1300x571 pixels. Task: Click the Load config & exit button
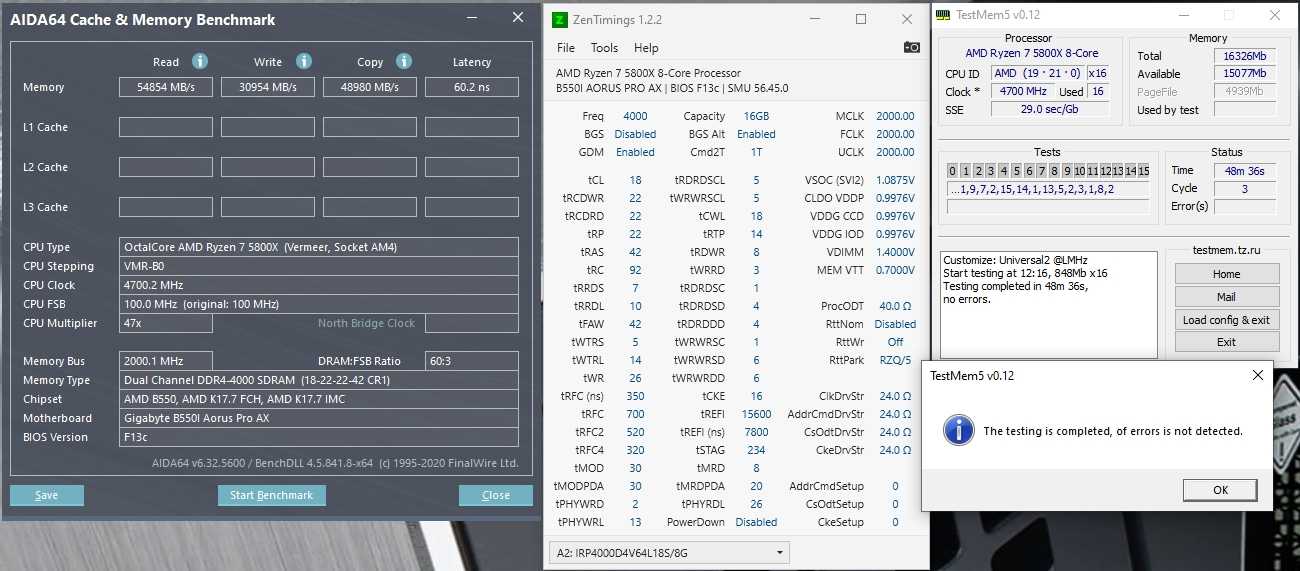(1226, 320)
